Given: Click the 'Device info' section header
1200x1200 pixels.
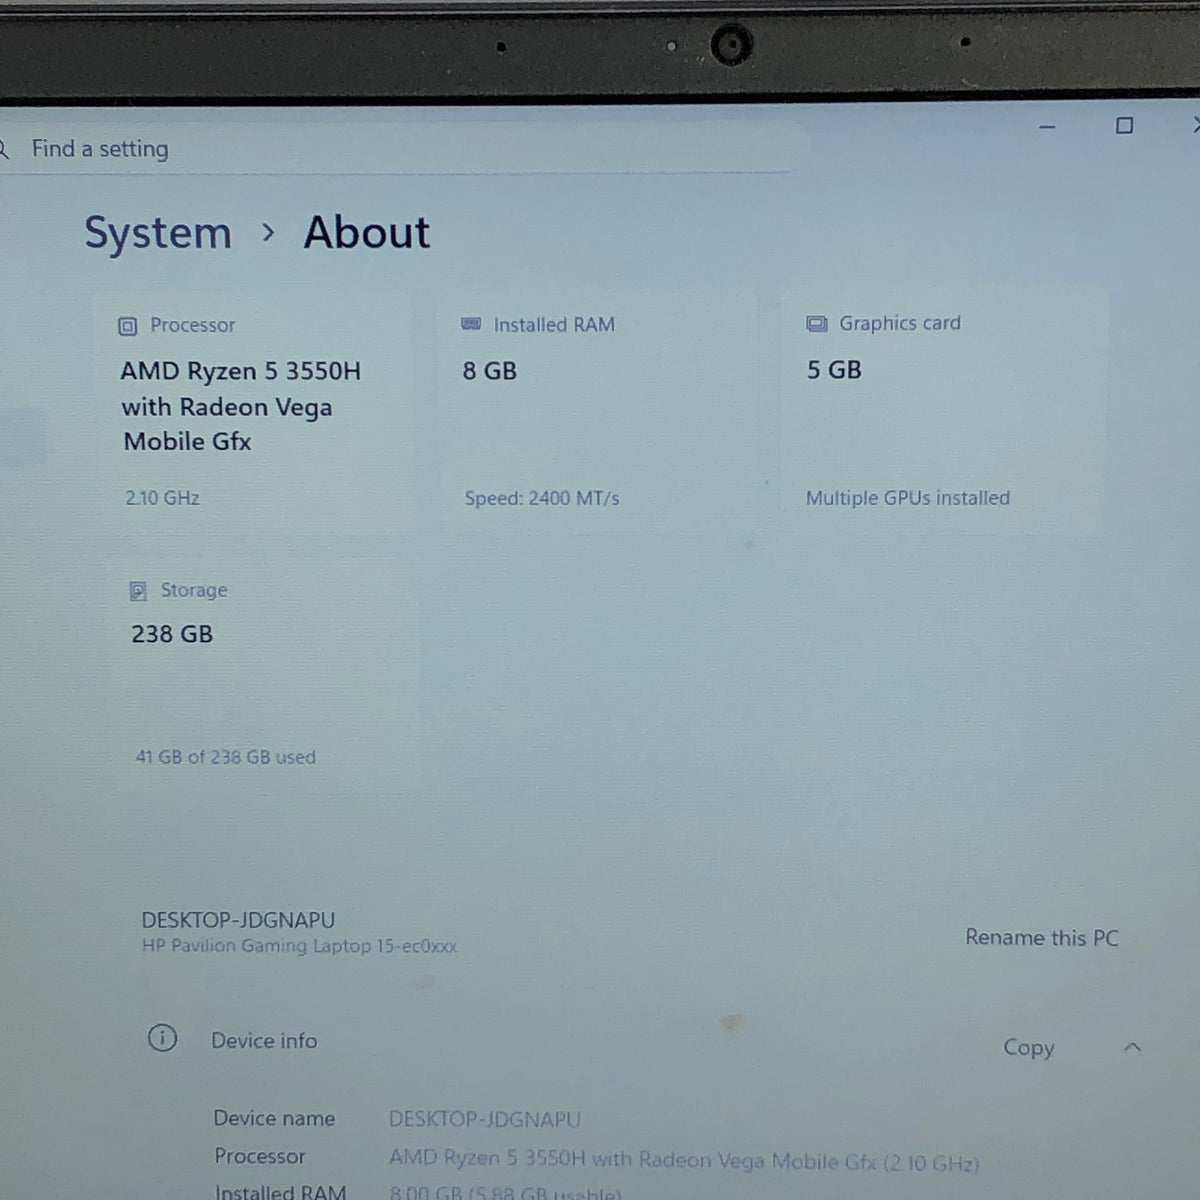Looking at the screenshot, I should [264, 1040].
